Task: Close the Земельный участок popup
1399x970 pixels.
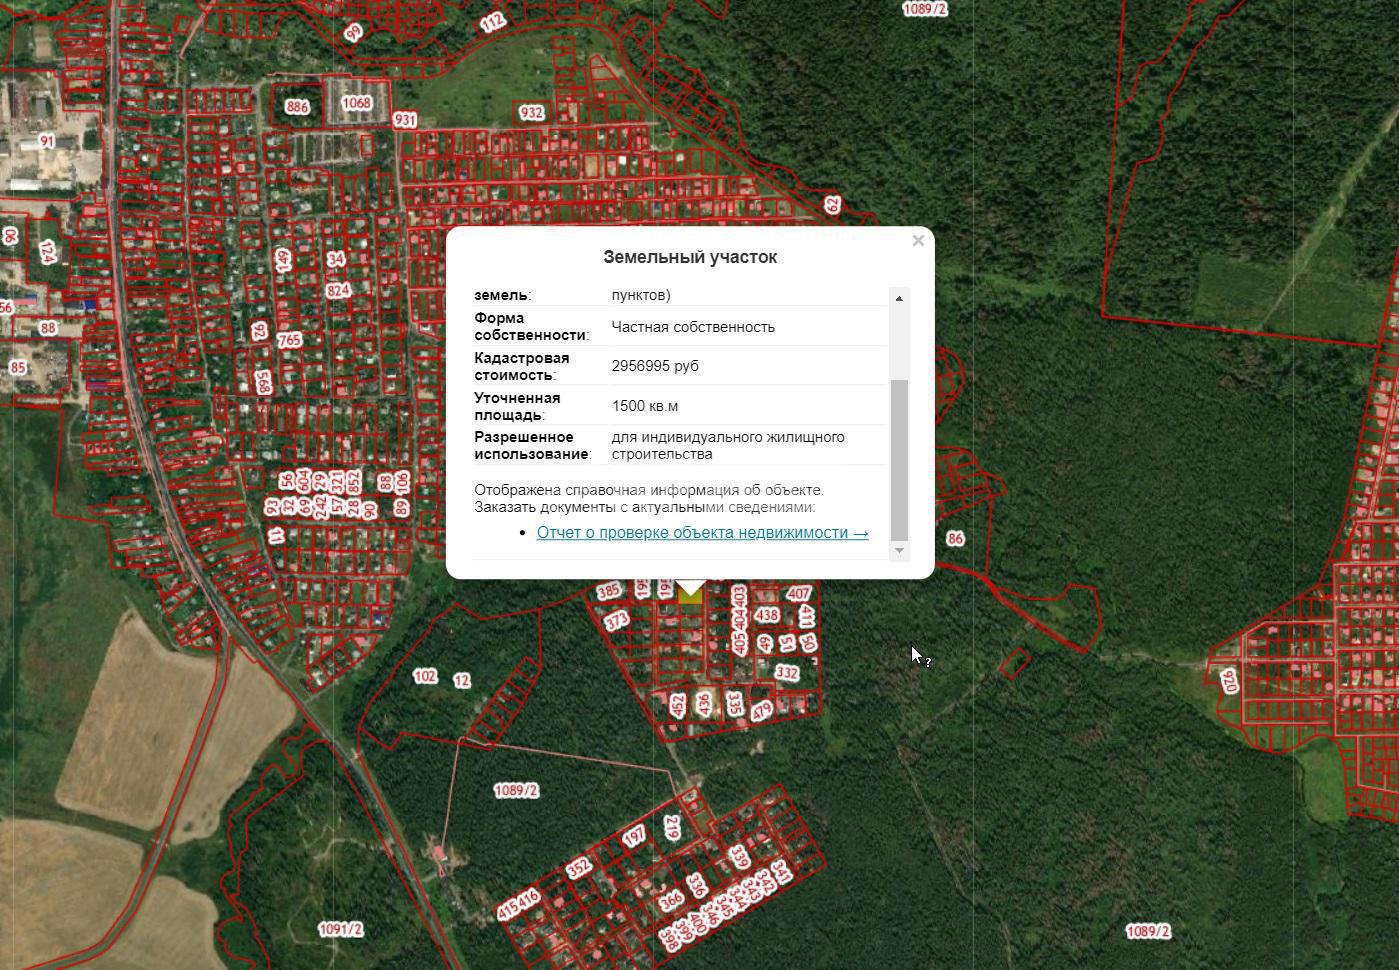Action: 918,240
